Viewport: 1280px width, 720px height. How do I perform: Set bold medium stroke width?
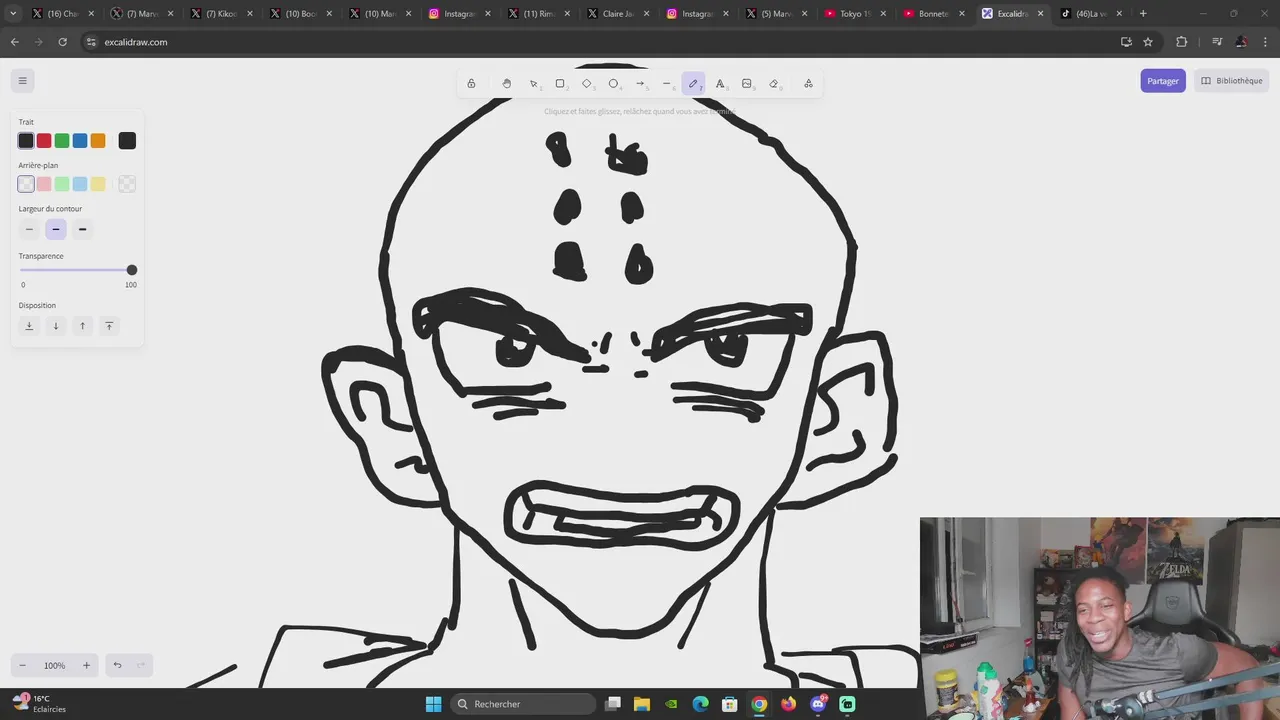click(56, 229)
